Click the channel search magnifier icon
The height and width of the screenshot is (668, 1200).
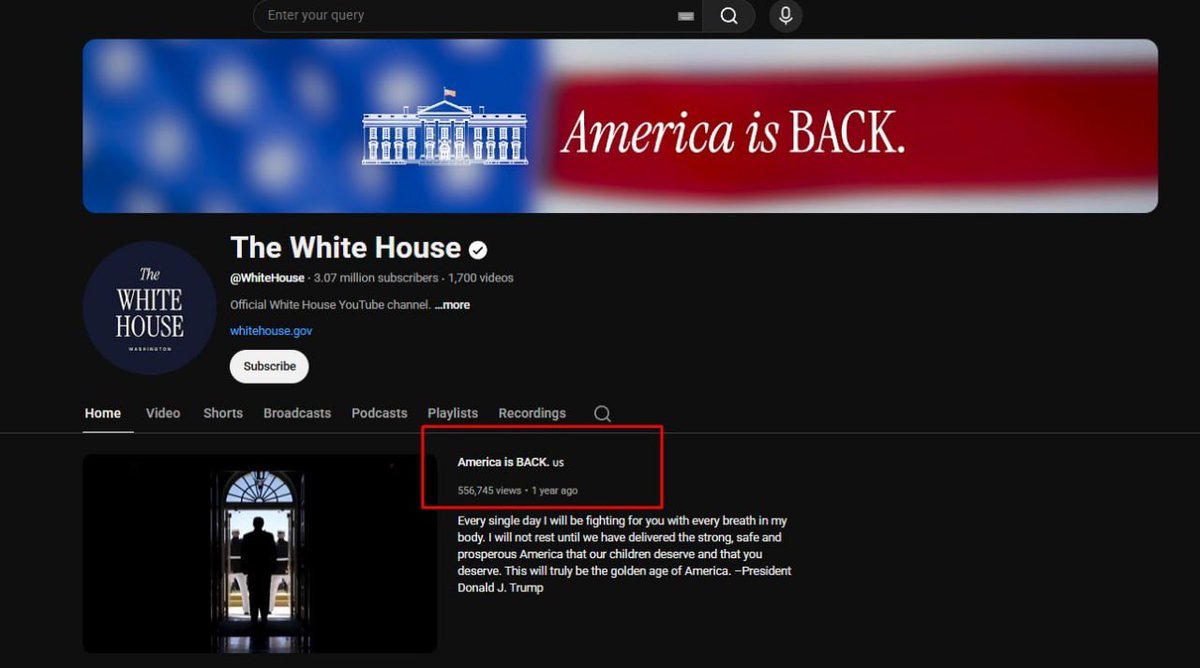click(x=602, y=413)
